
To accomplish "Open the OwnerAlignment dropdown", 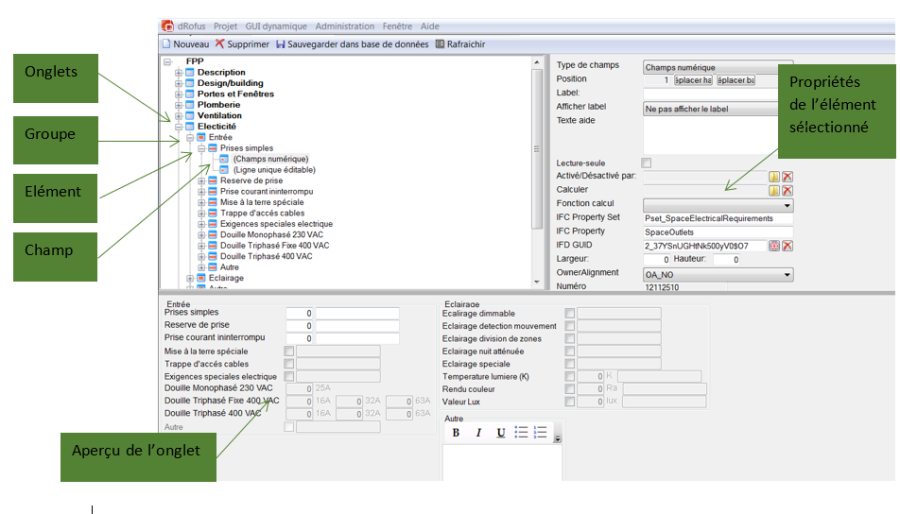I will (x=787, y=273).
